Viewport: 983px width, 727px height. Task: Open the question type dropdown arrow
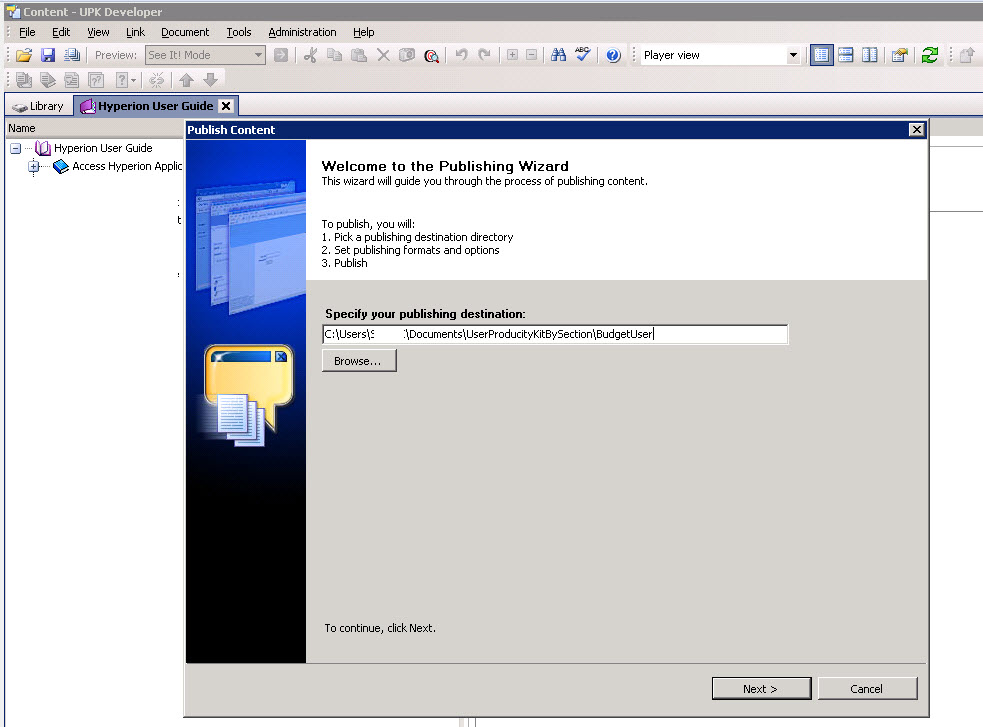click(x=133, y=80)
